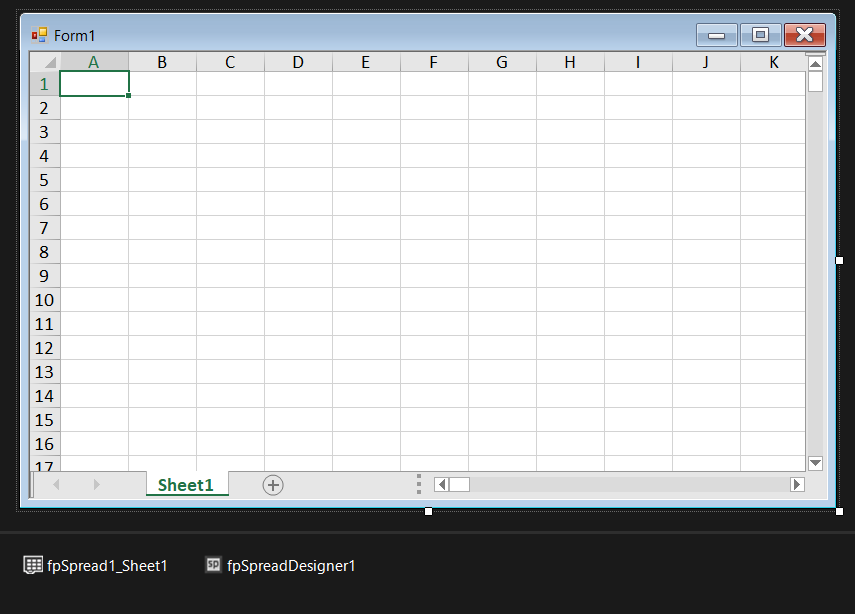This screenshot has width=855, height=614.
Task: Select column F header
Action: click(x=434, y=62)
